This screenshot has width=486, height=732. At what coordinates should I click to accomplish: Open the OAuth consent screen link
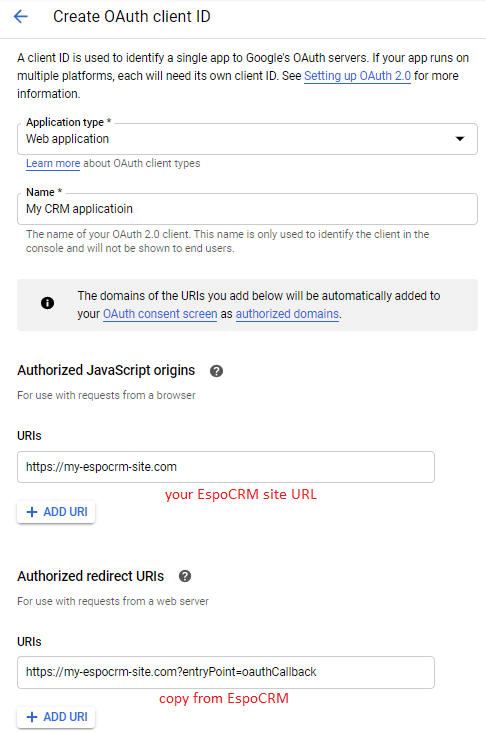pyautogui.click(x=160, y=314)
